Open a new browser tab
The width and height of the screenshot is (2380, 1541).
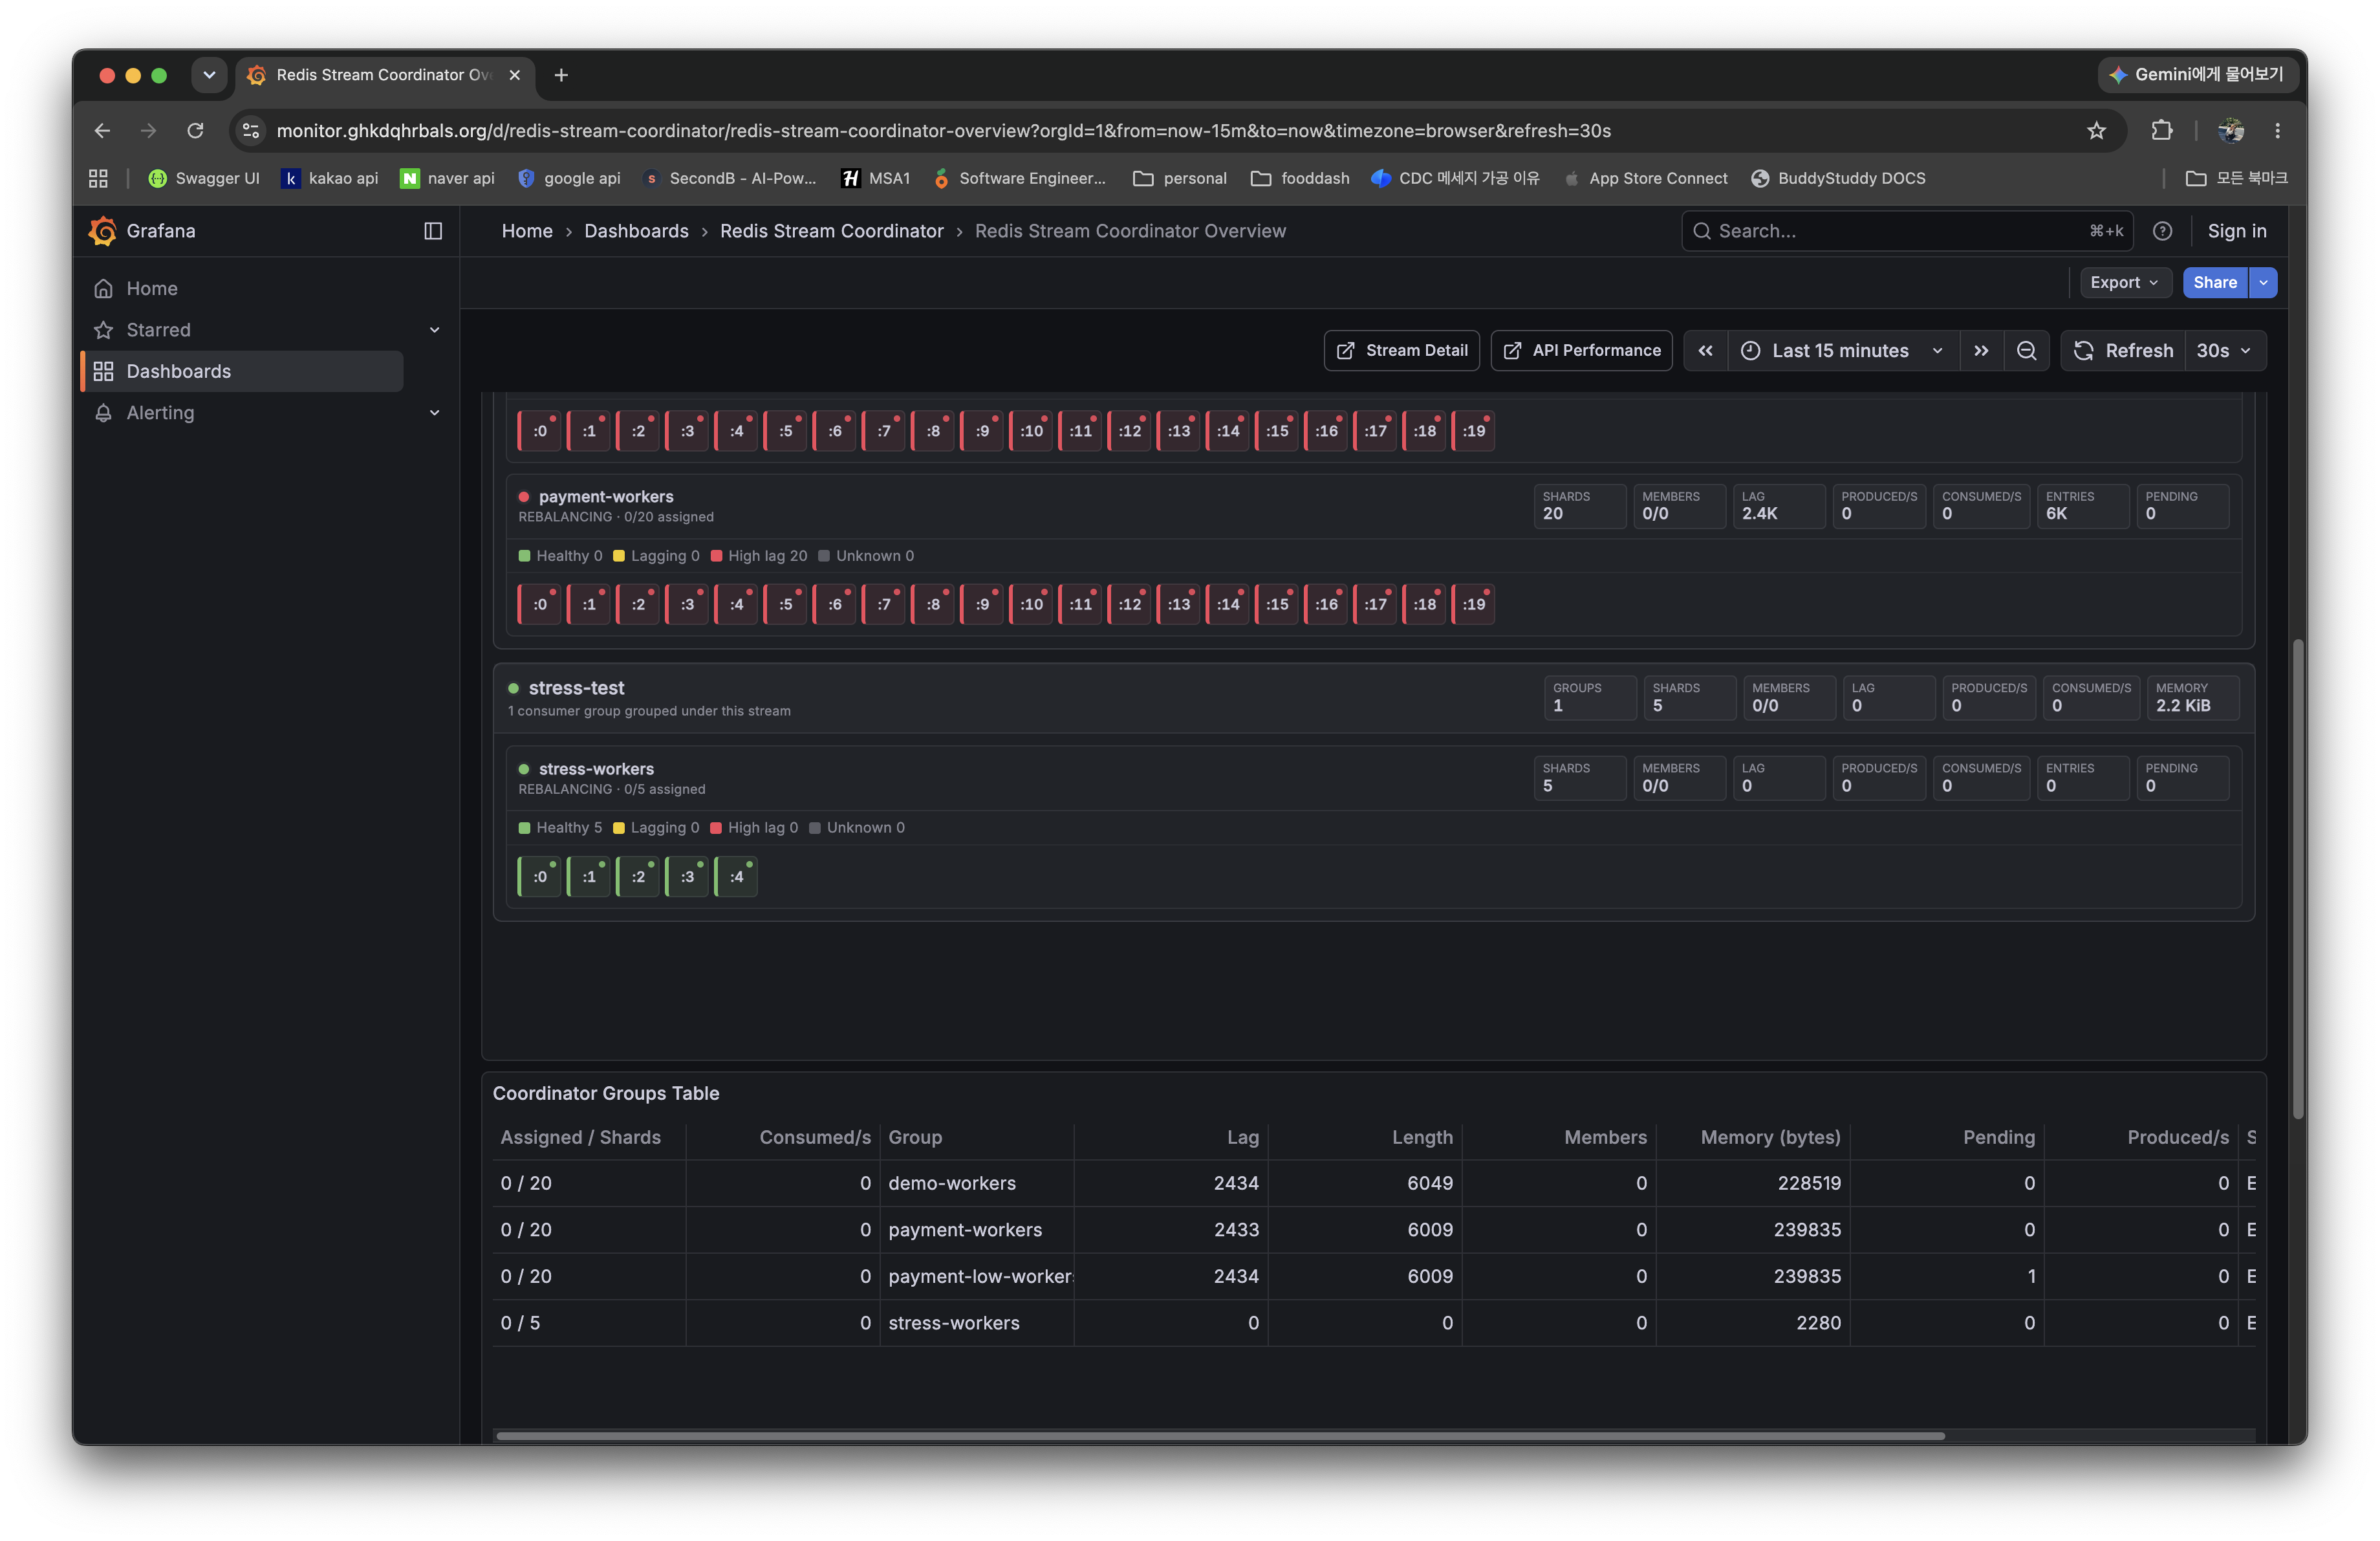tap(561, 75)
